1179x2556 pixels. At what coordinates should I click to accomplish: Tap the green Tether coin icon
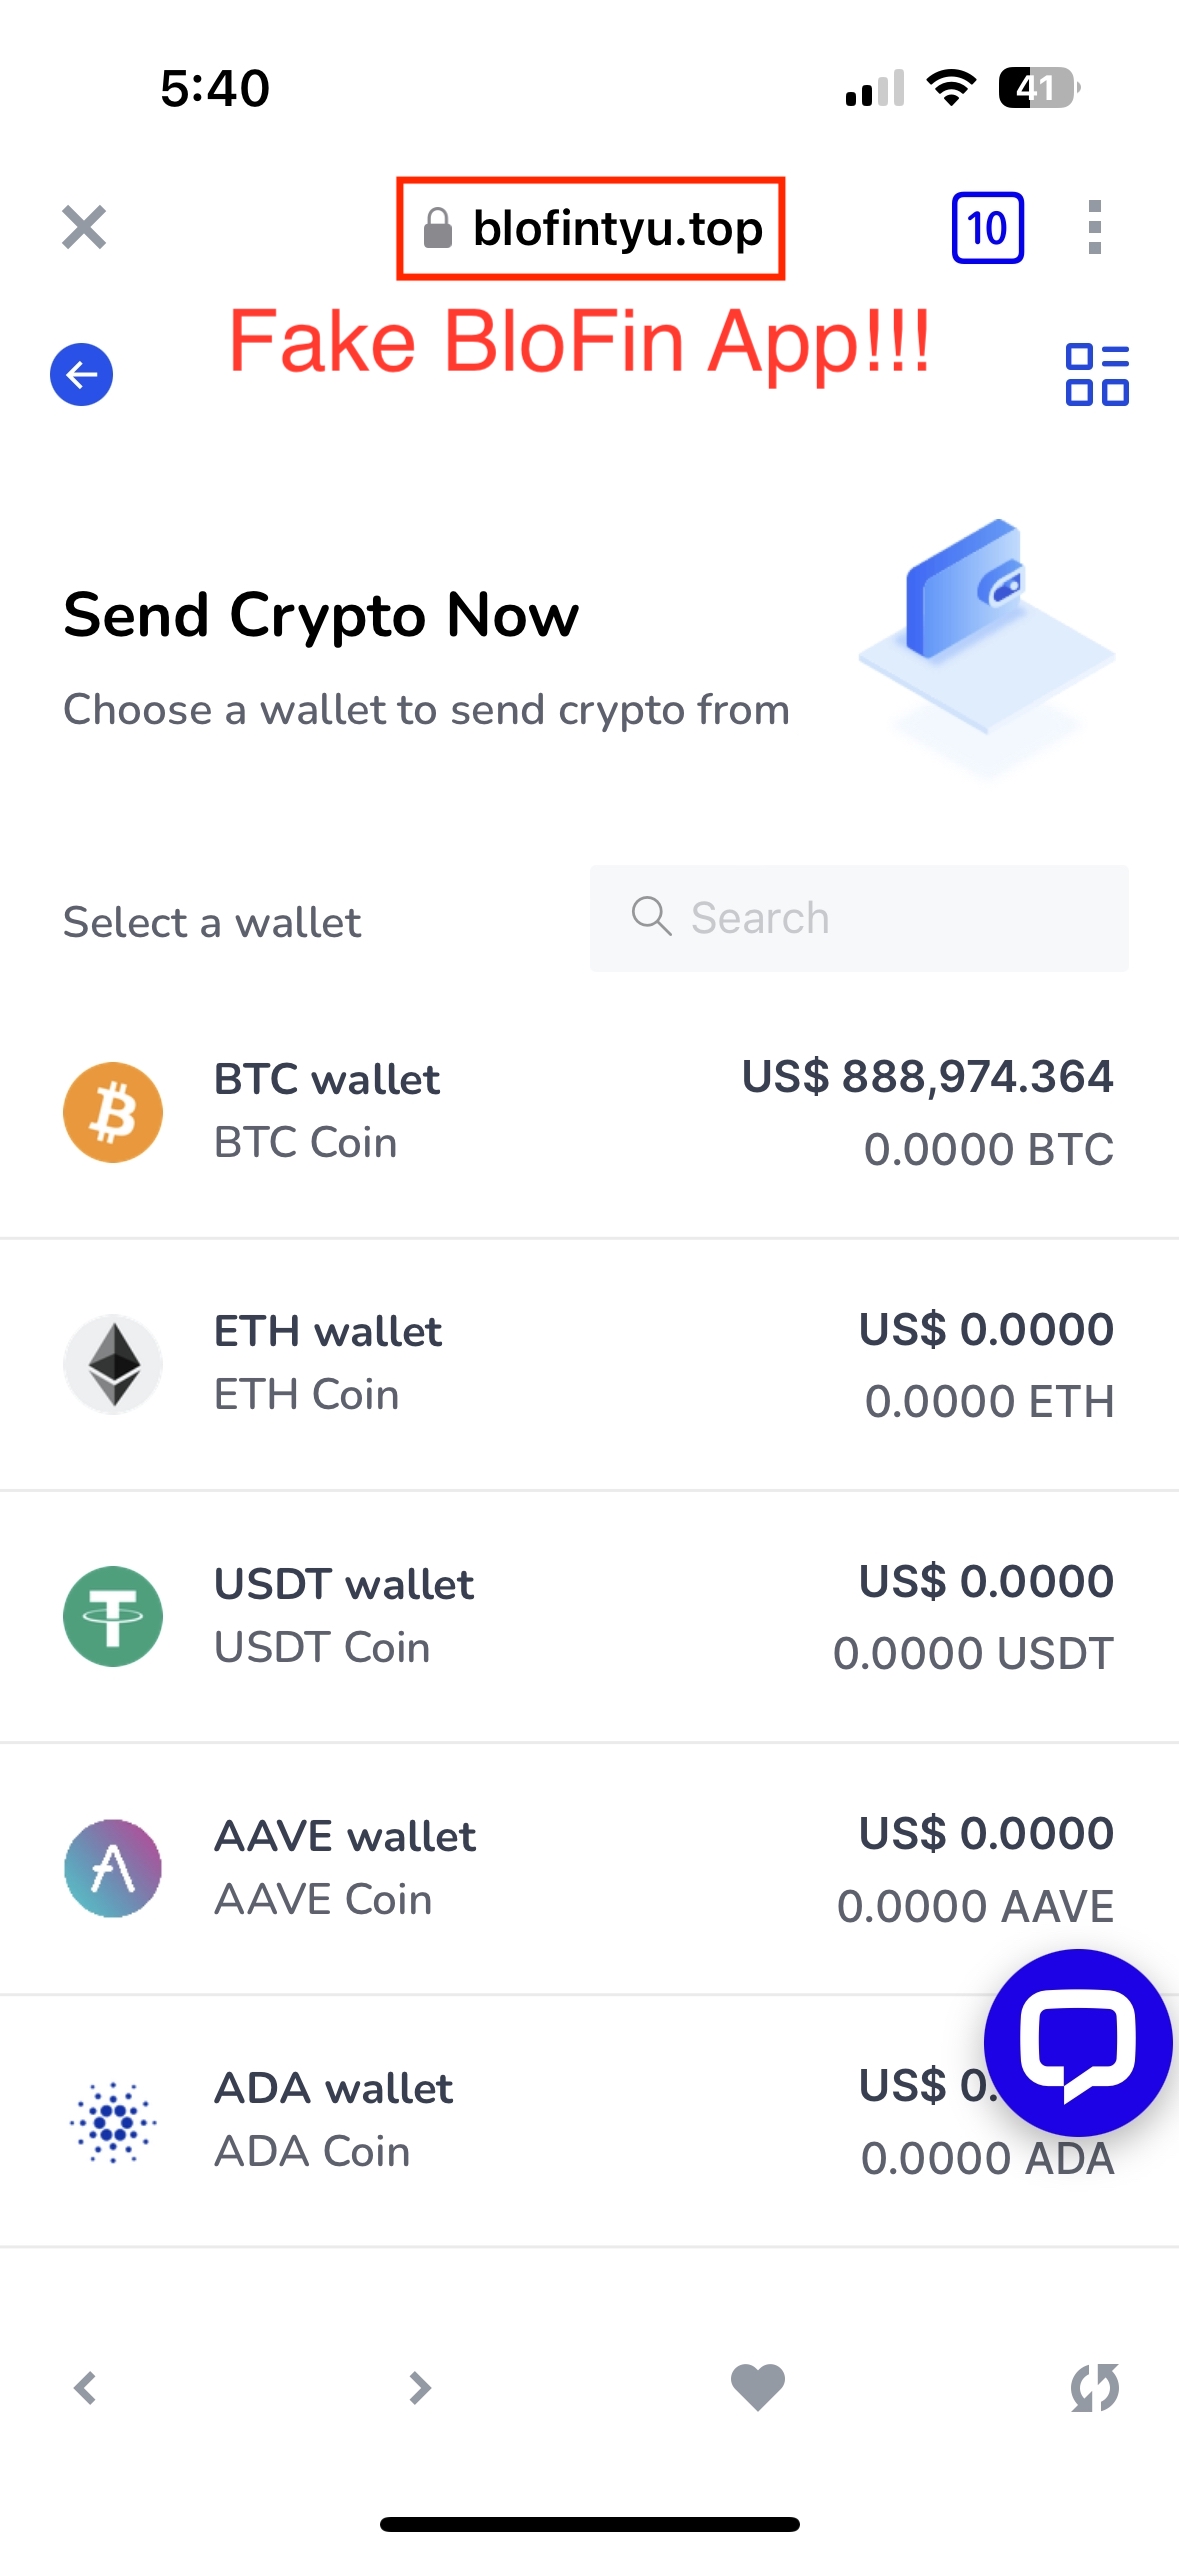(x=113, y=1616)
